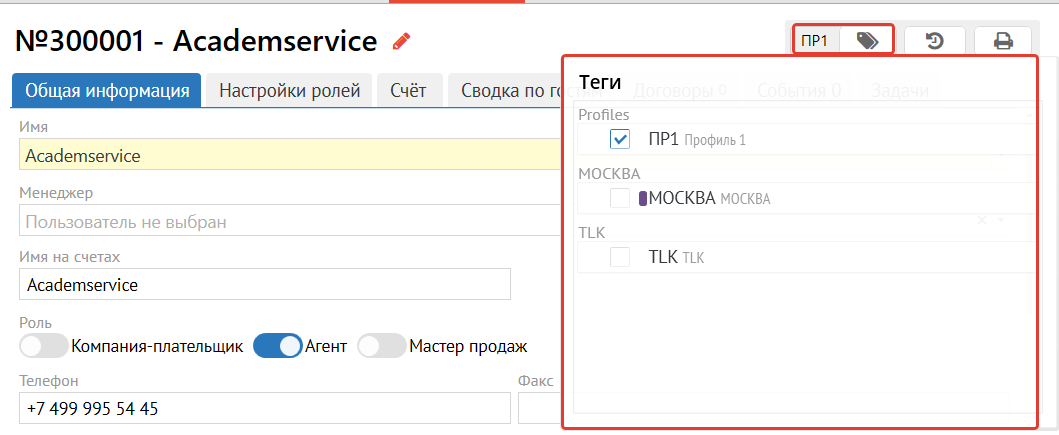Open the Сводка по году tab
This screenshot has height=435, width=1059.
coord(506,91)
